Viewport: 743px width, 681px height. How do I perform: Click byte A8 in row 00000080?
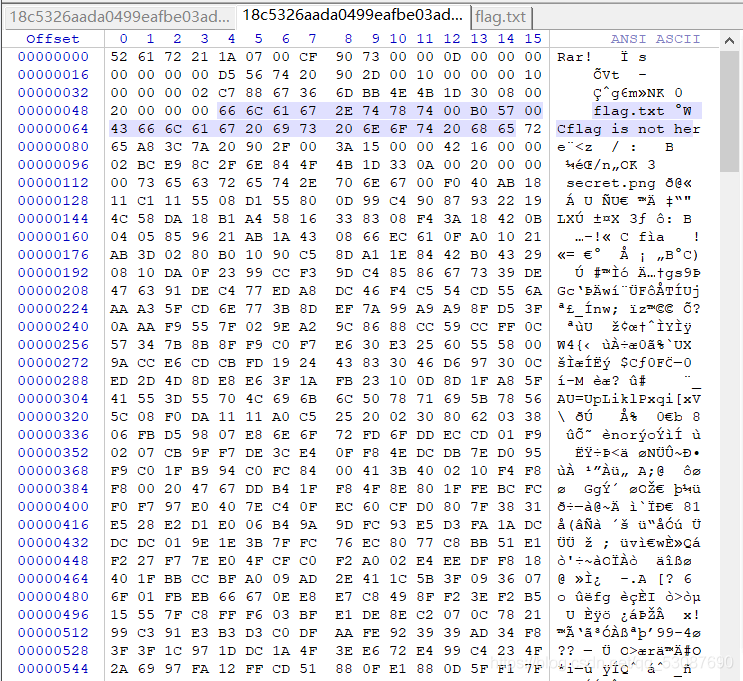146,147
